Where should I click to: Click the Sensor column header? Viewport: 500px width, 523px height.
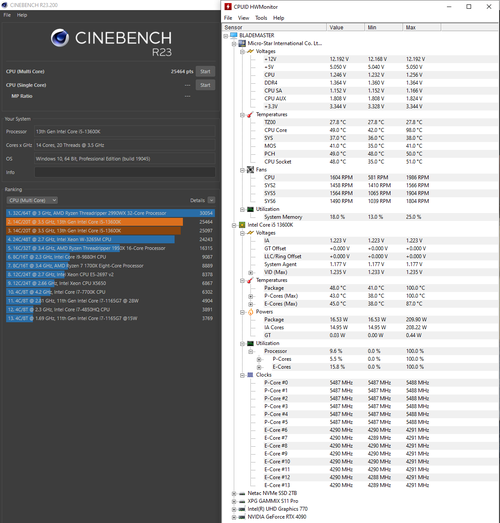[275, 27]
